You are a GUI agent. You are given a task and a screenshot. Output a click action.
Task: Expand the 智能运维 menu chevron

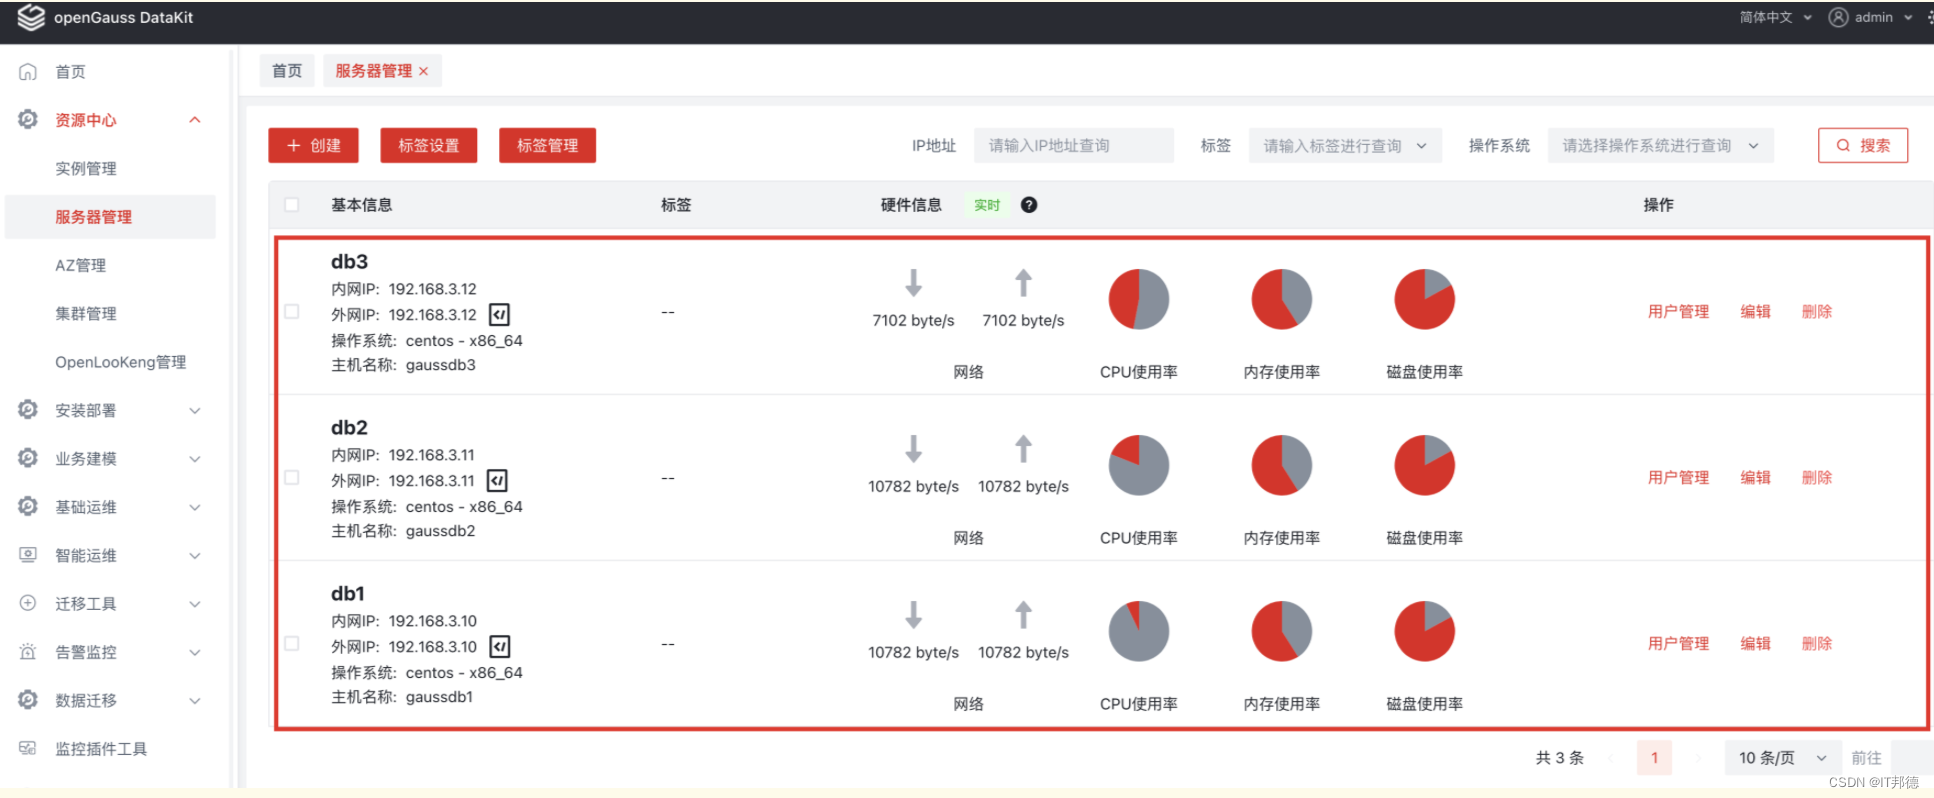pos(195,556)
